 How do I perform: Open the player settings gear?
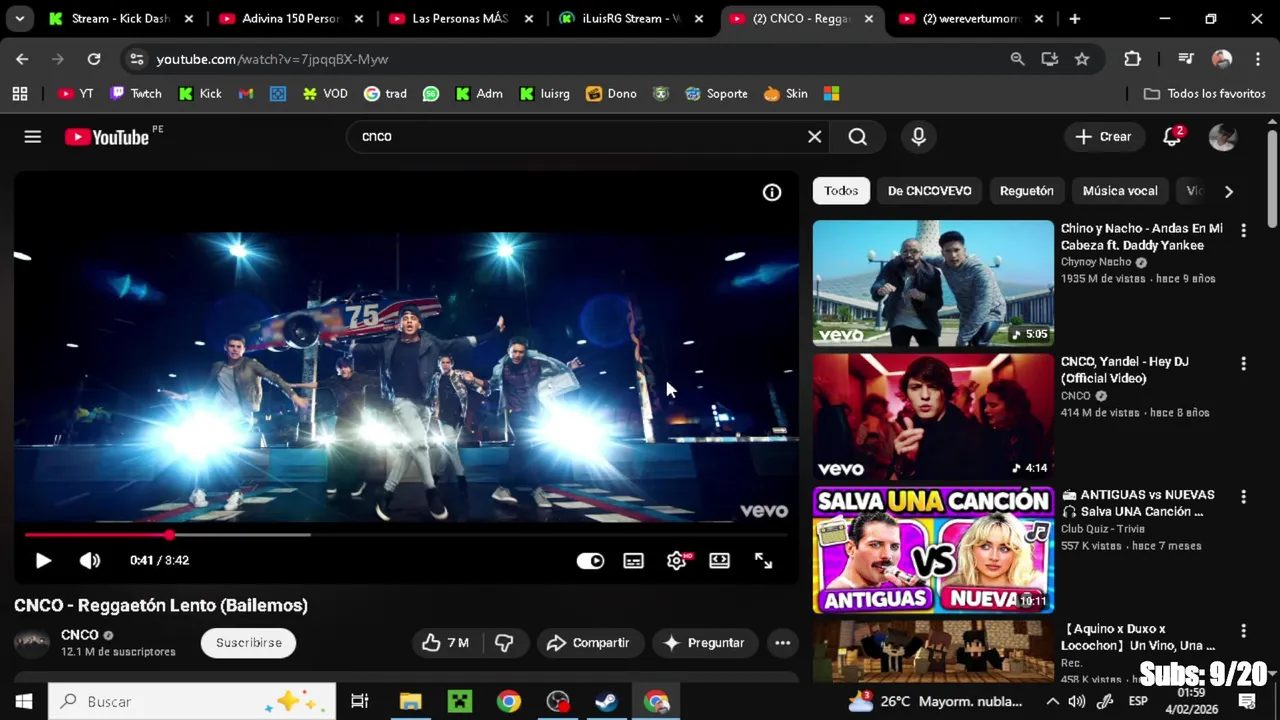(677, 561)
